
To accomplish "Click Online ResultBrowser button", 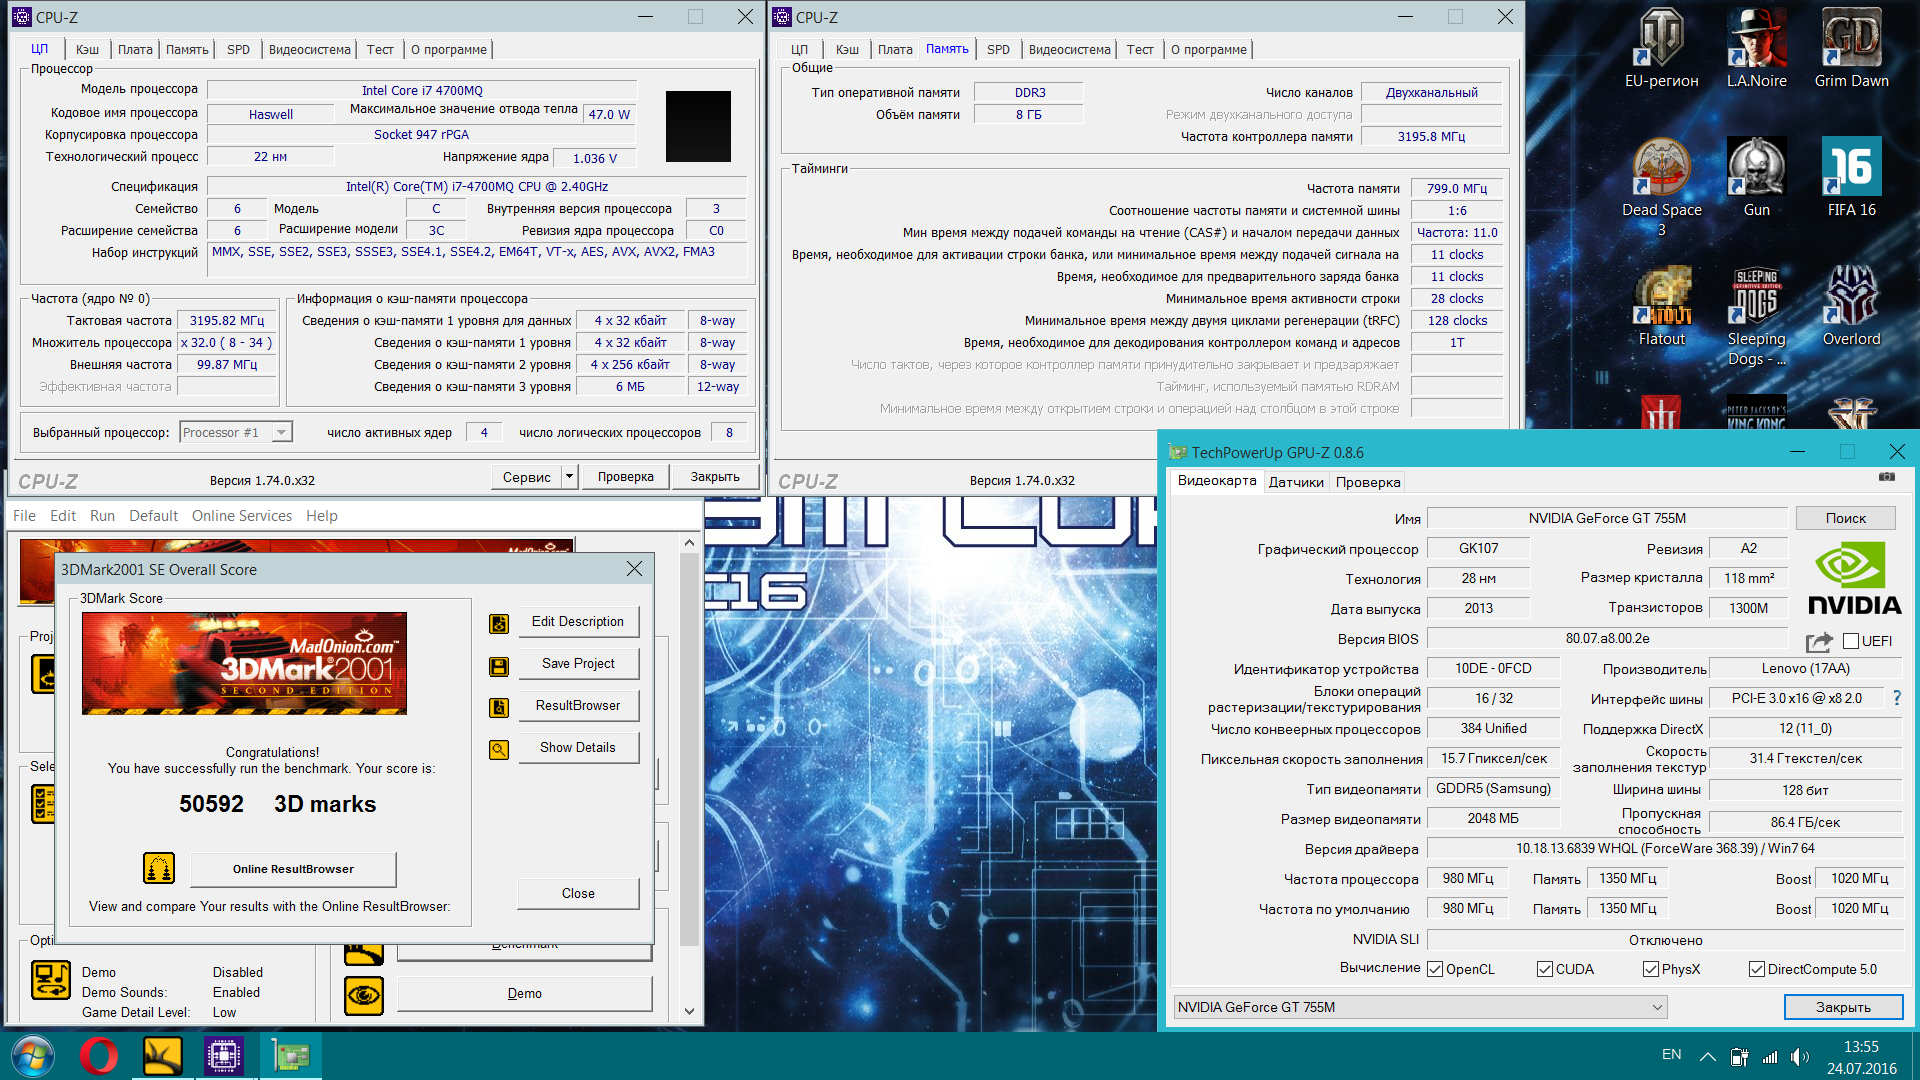I will tap(293, 869).
